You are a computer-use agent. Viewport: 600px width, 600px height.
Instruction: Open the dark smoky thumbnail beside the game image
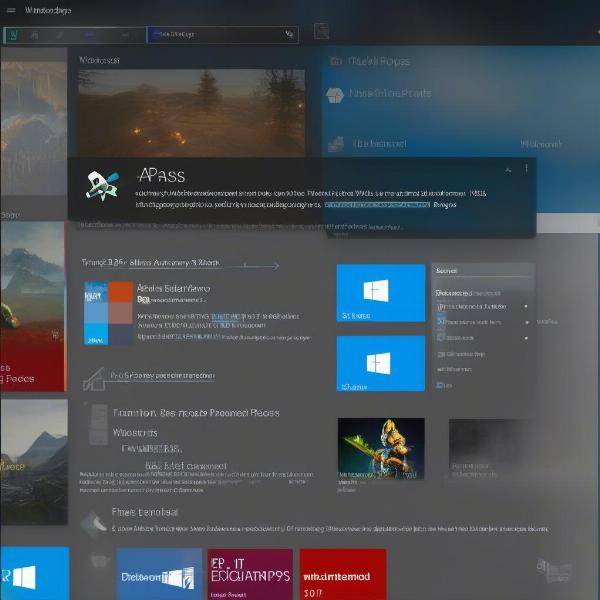coord(491,448)
